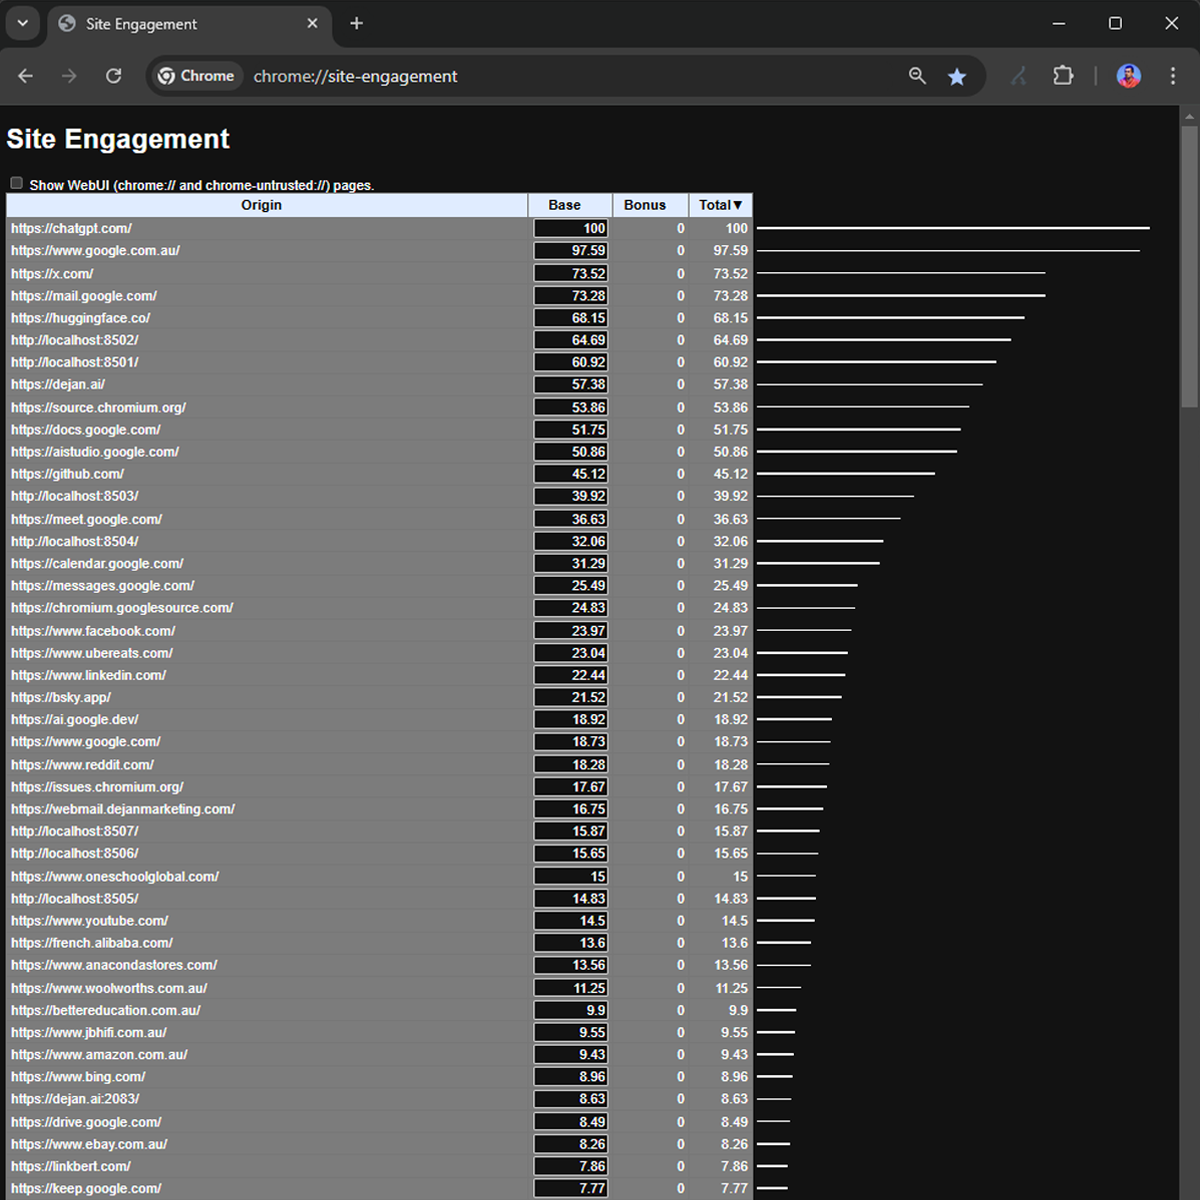Viewport: 1200px width, 1200px height.
Task: Open the three-dot Chrome menu
Action: (1171, 76)
